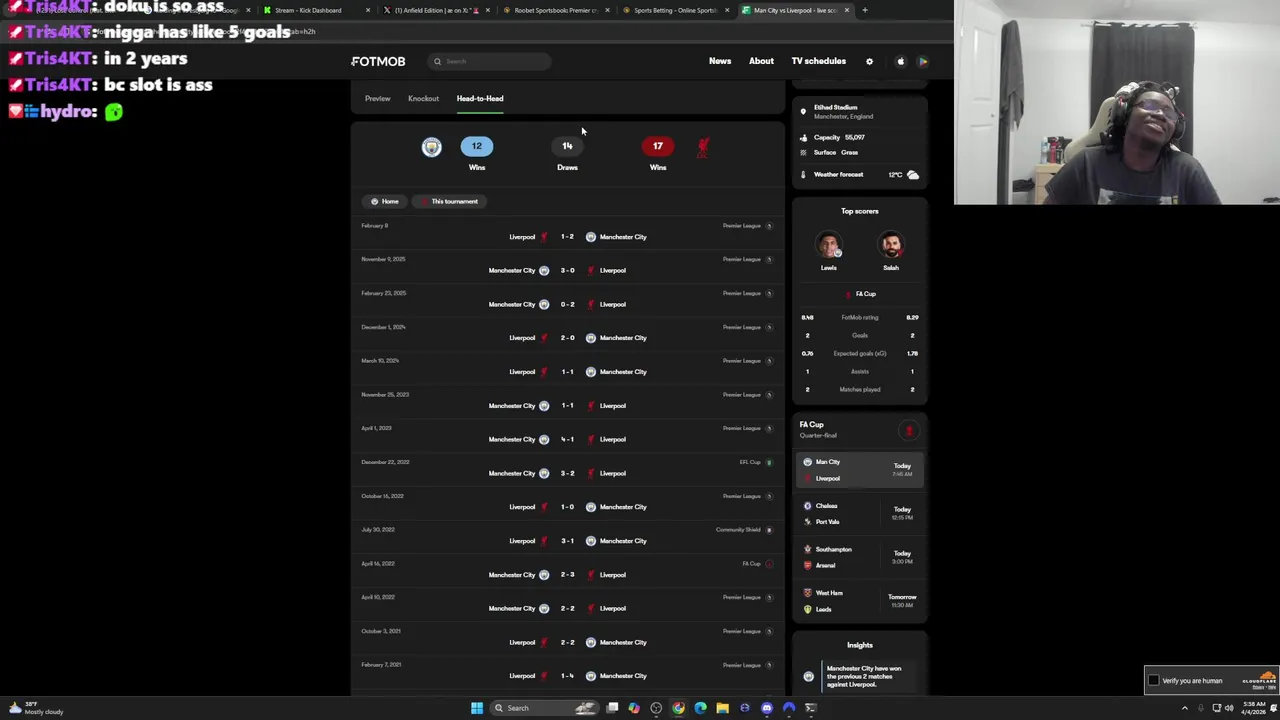This screenshot has height=720, width=1280.
Task: Open Google Chrome from the taskbar
Action: click(678, 708)
